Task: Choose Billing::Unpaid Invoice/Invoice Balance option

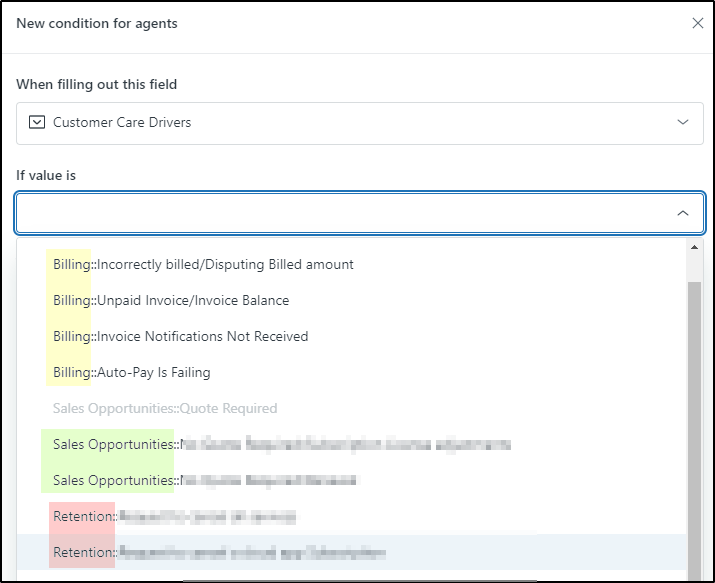Action: 171,301
